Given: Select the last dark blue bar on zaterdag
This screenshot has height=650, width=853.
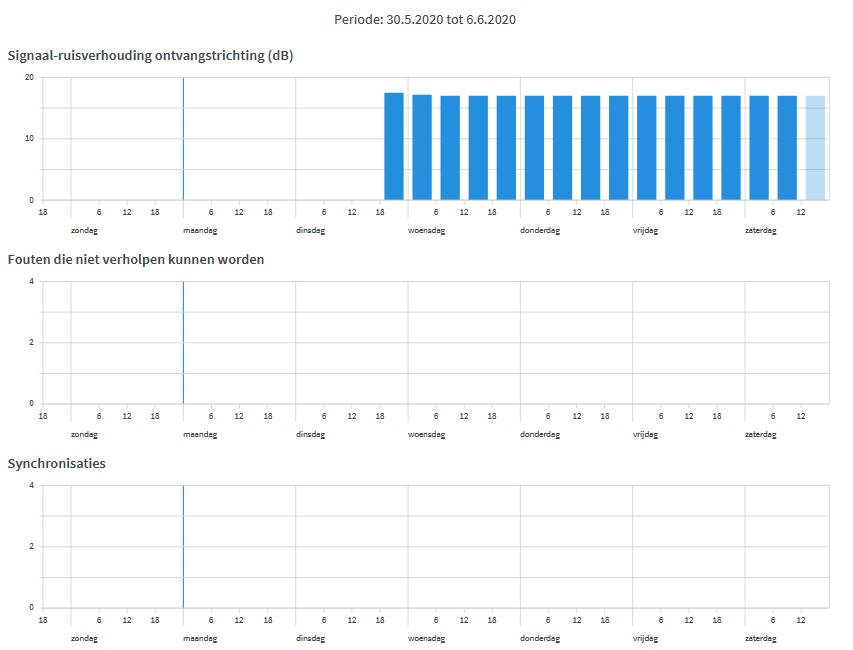Looking at the screenshot, I should pos(787,148).
